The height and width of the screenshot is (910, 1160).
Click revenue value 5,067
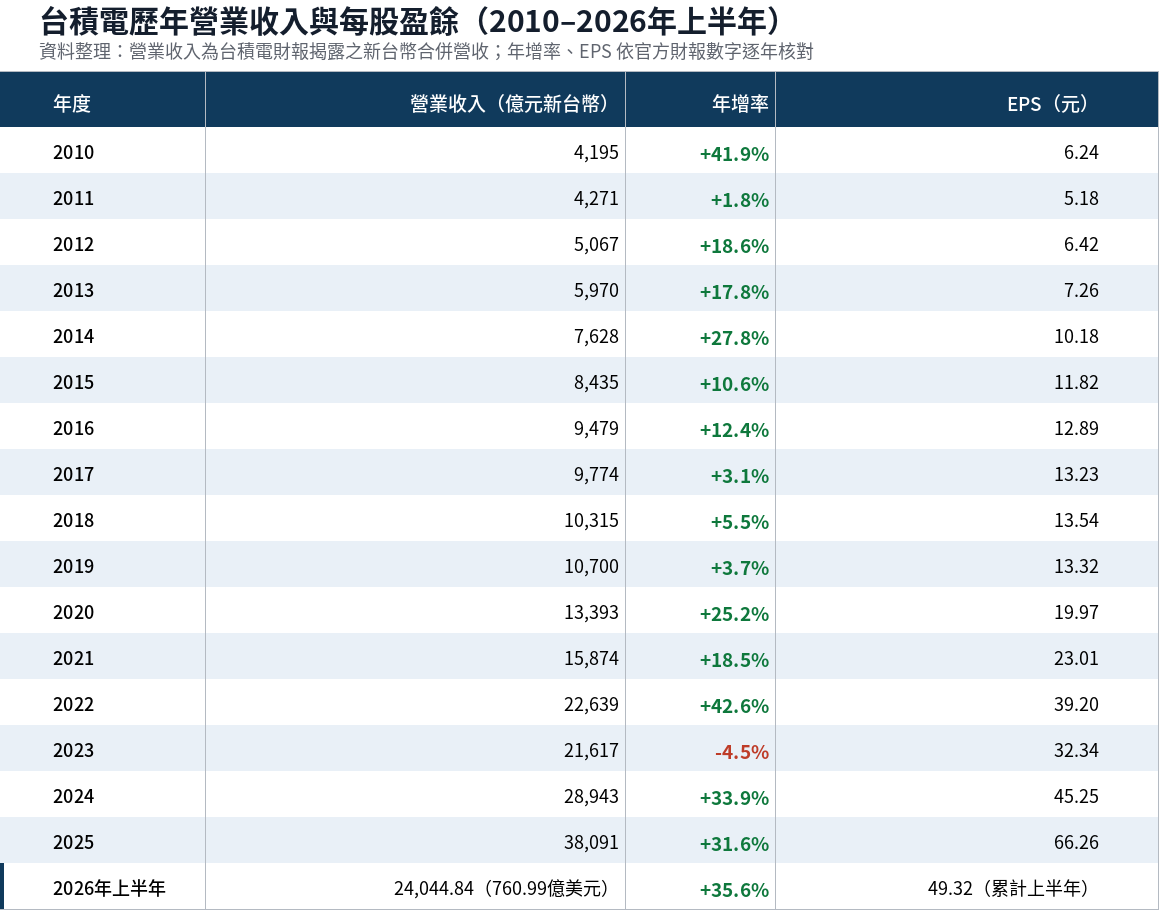tap(596, 244)
